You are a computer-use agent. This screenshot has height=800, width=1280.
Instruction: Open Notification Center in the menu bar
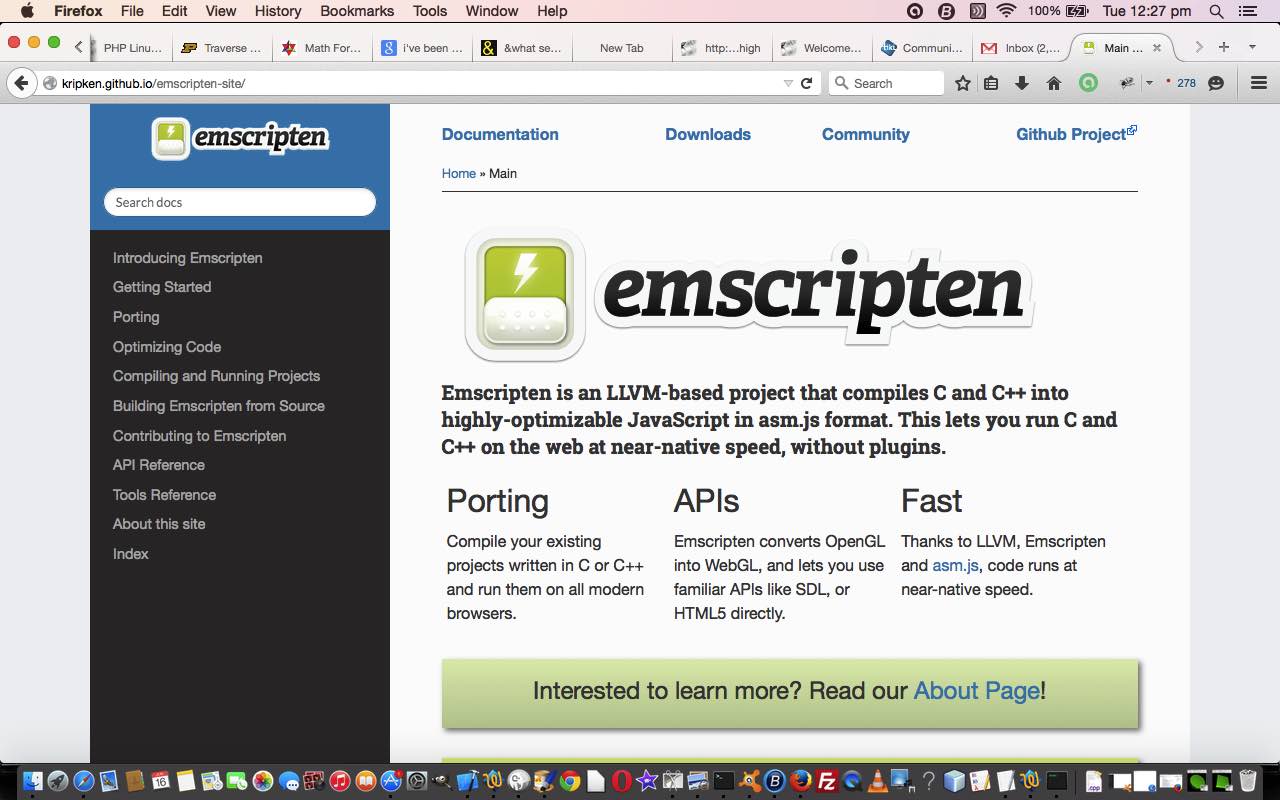1247,11
